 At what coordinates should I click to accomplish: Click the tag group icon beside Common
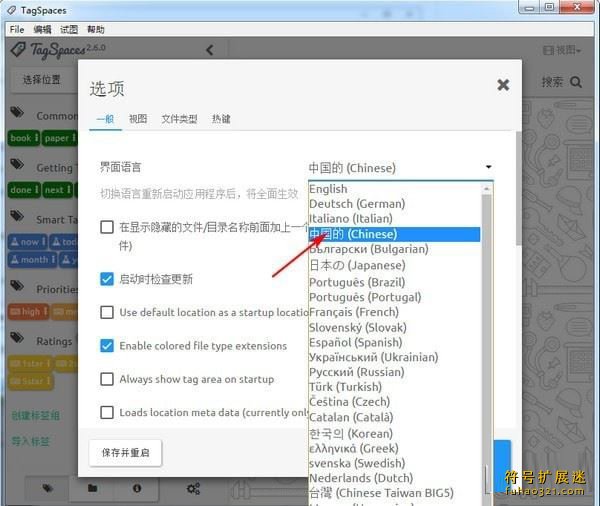pos(17,112)
